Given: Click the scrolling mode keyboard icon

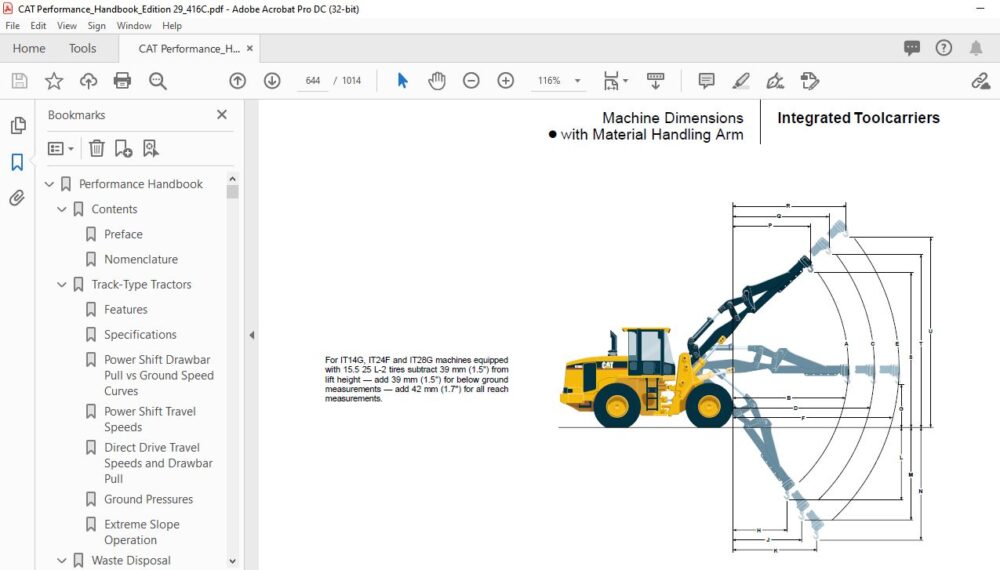Looking at the screenshot, I should [x=655, y=80].
